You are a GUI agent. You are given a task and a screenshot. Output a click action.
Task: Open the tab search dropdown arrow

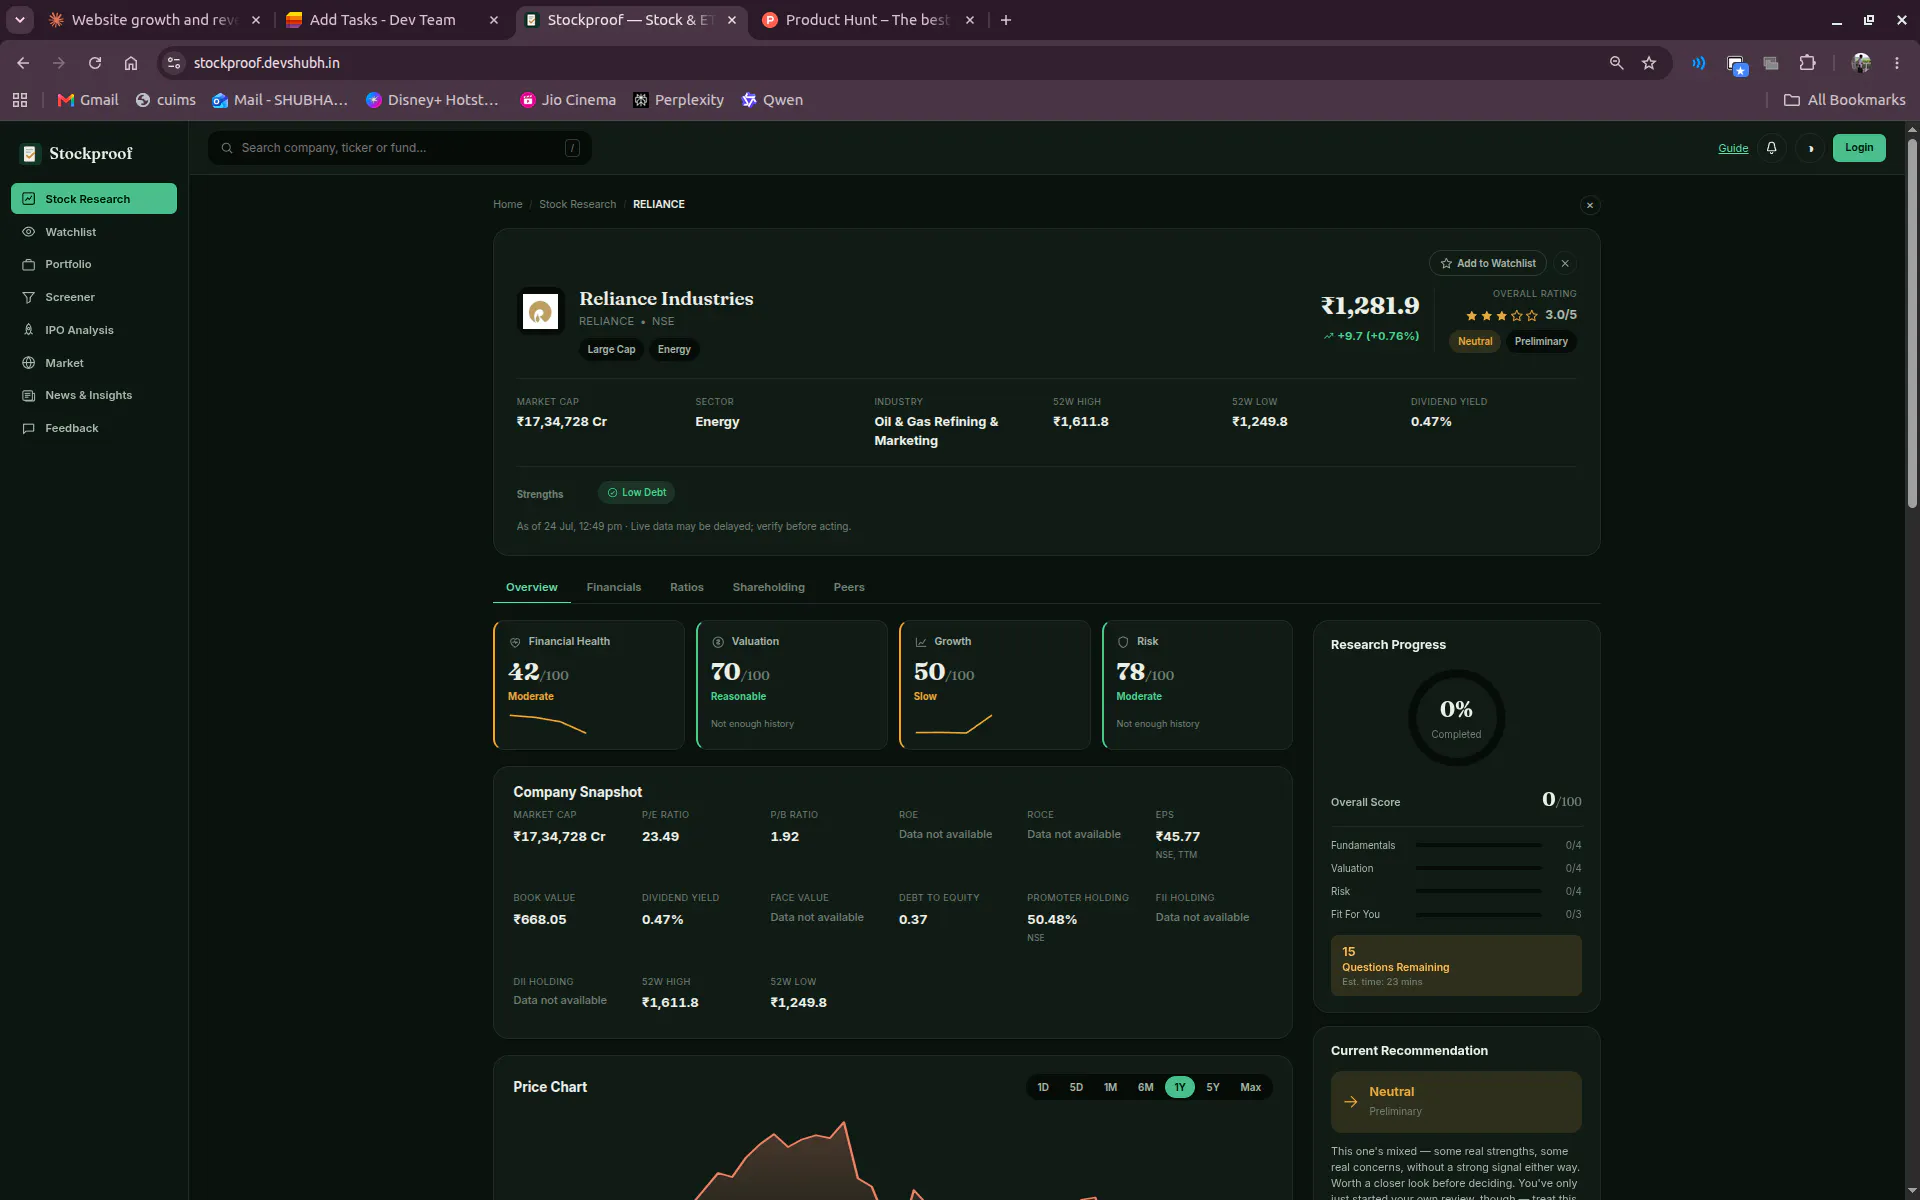[19, 20]
